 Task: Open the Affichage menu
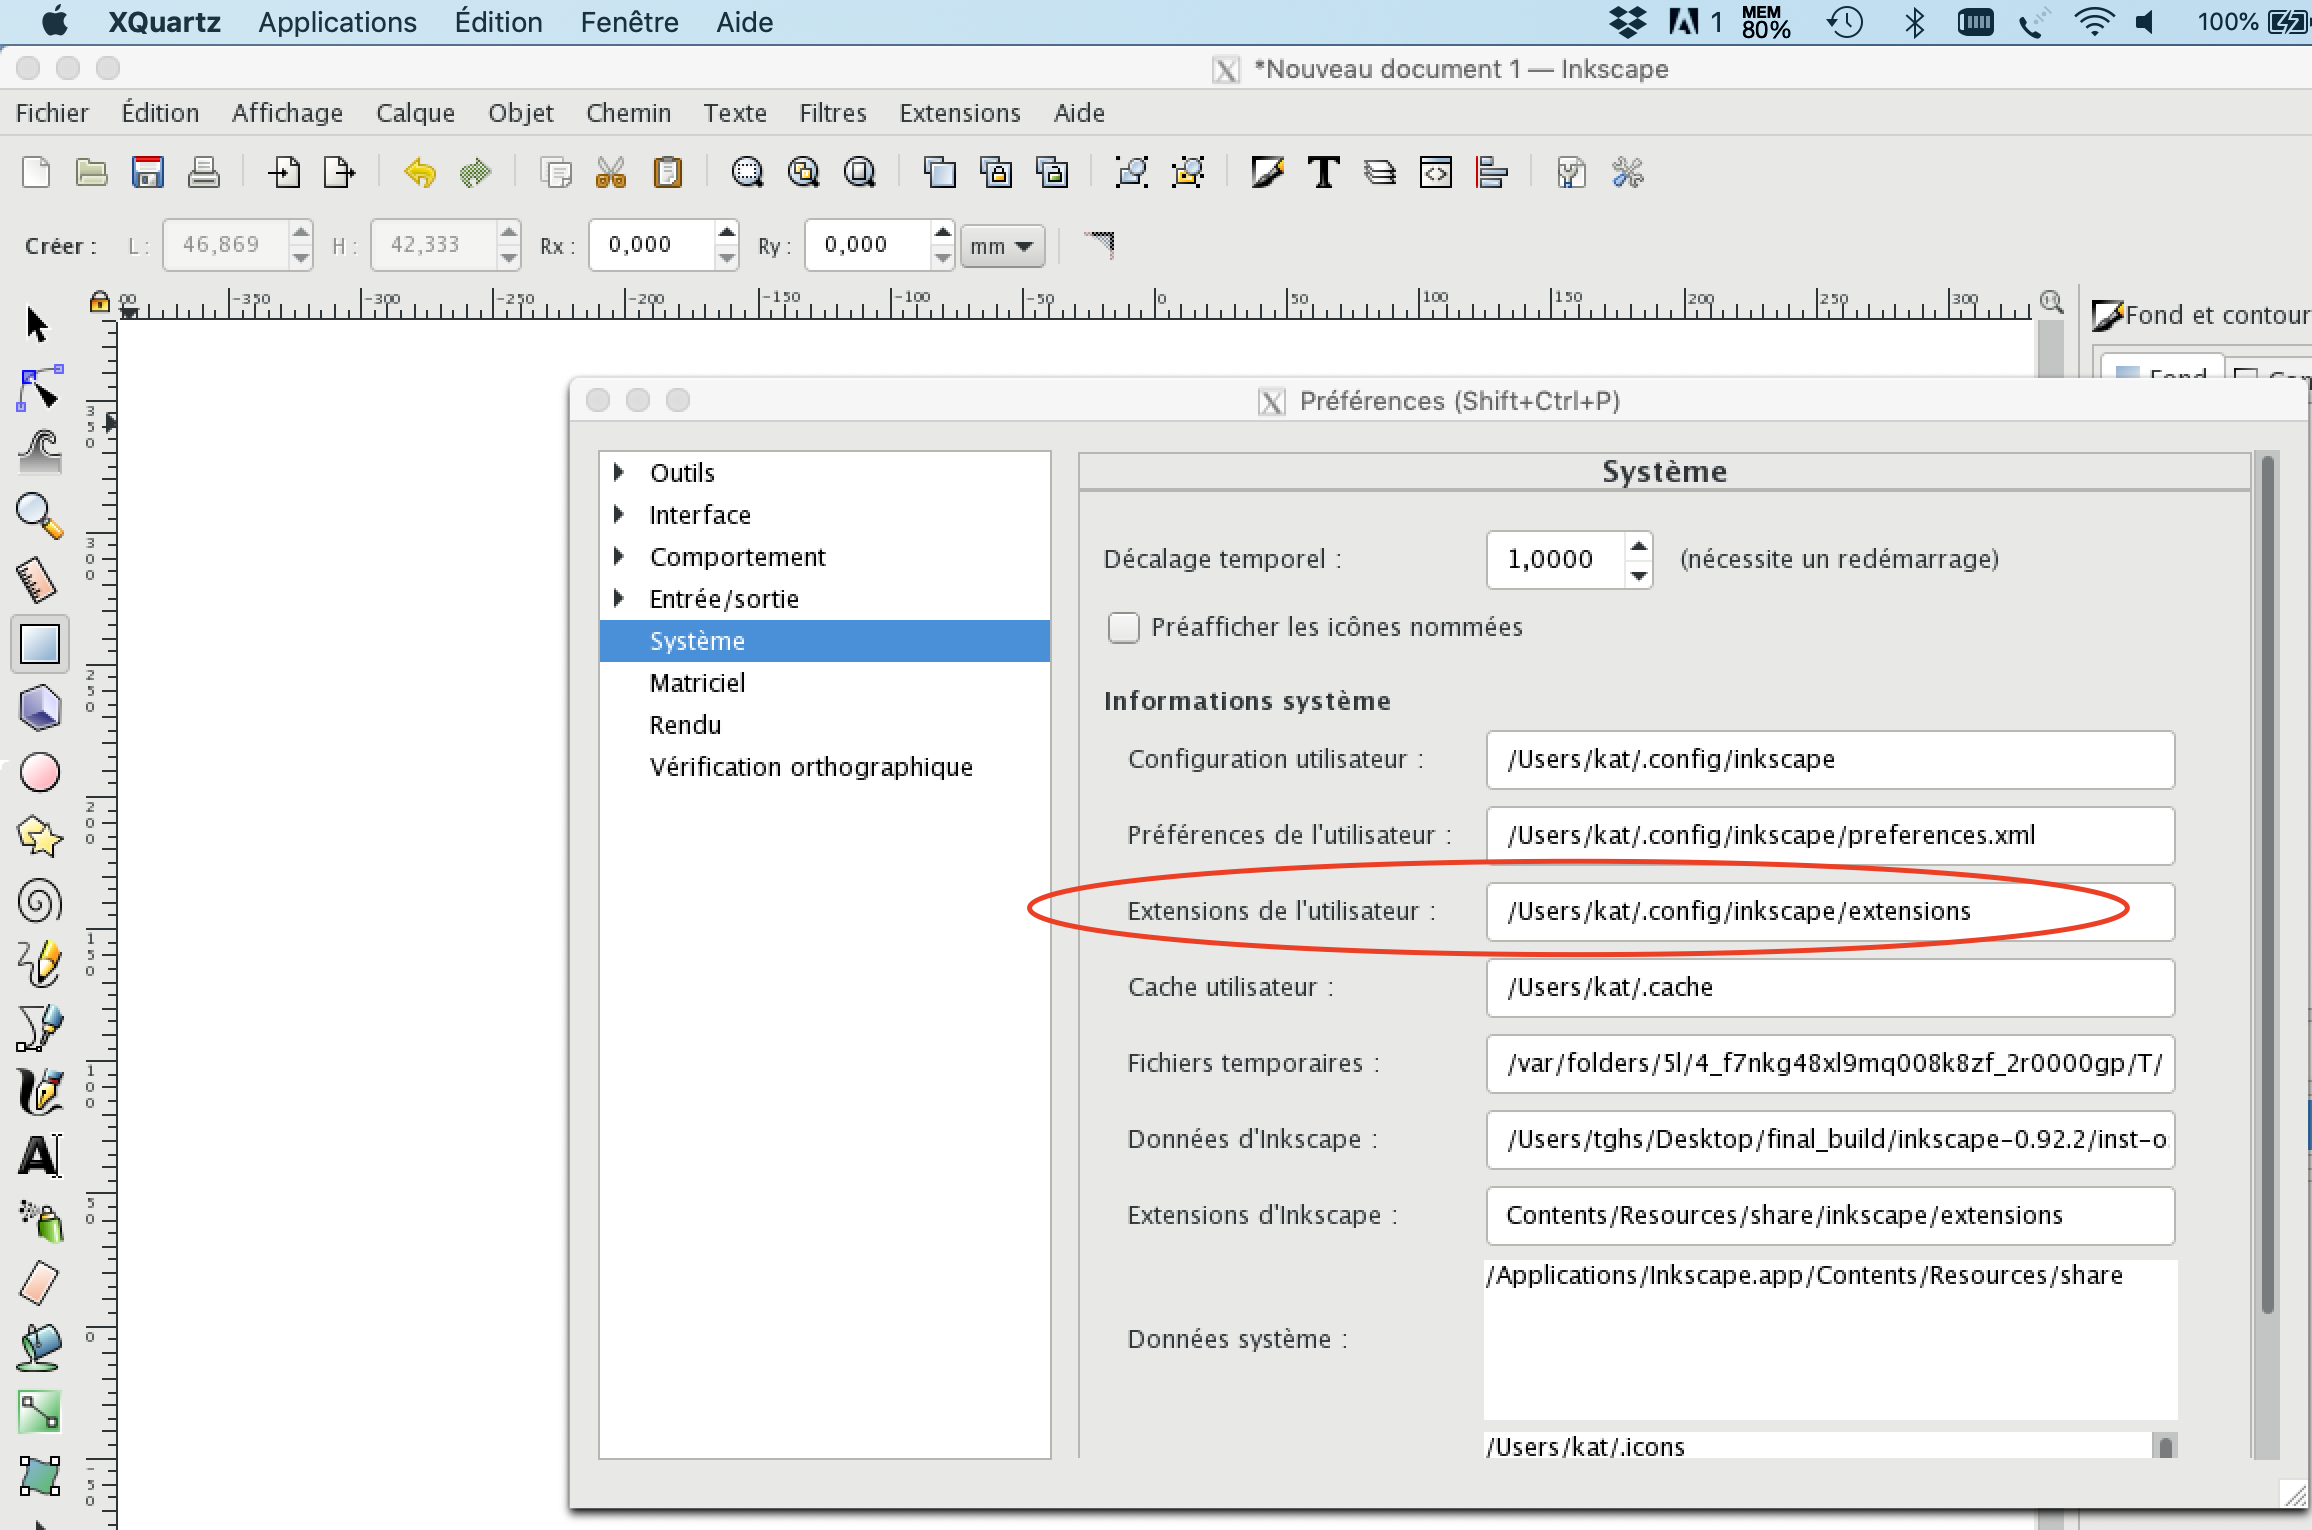[x=287, y=113]
